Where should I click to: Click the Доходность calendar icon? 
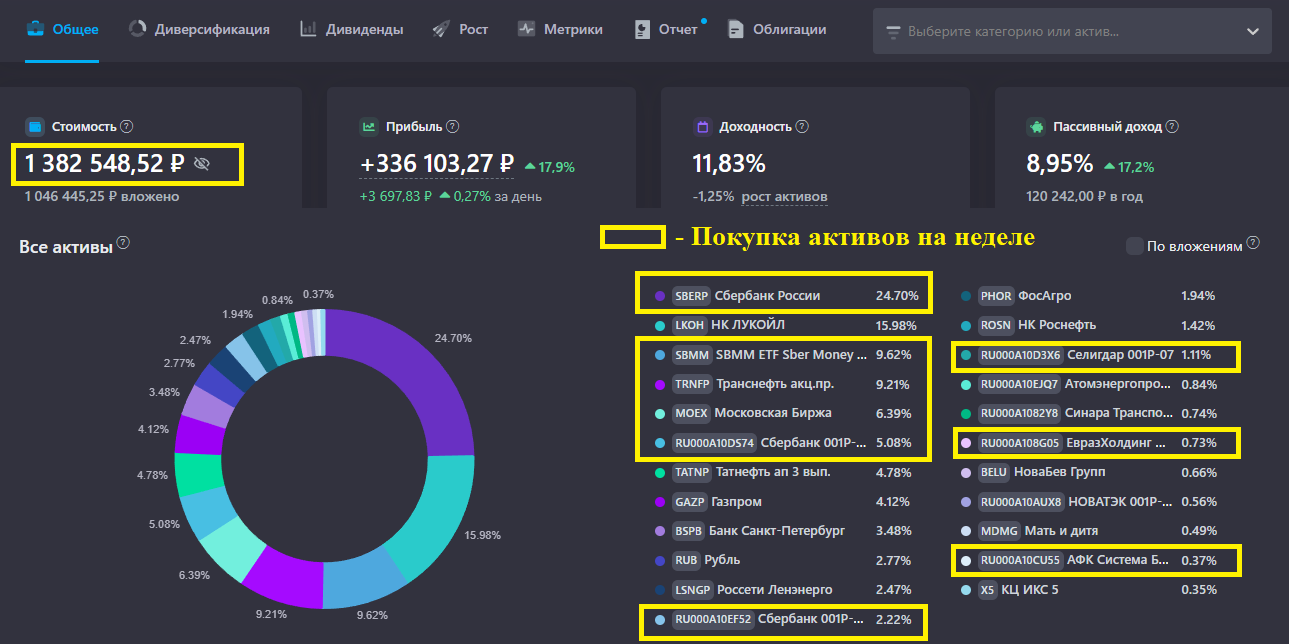pos(702,127)
